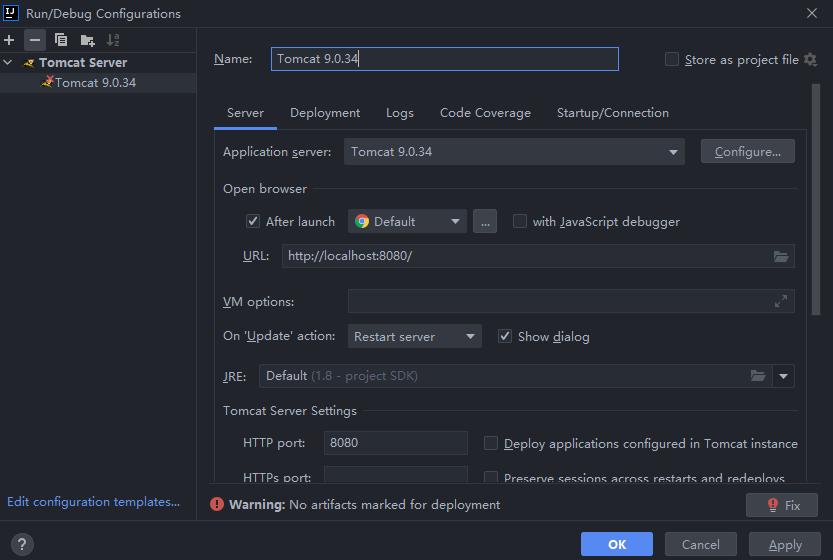The width and height of the screenshot is (833, 560).
Task: Click the Chrome icon in browser dropdown
Action: 362,221
